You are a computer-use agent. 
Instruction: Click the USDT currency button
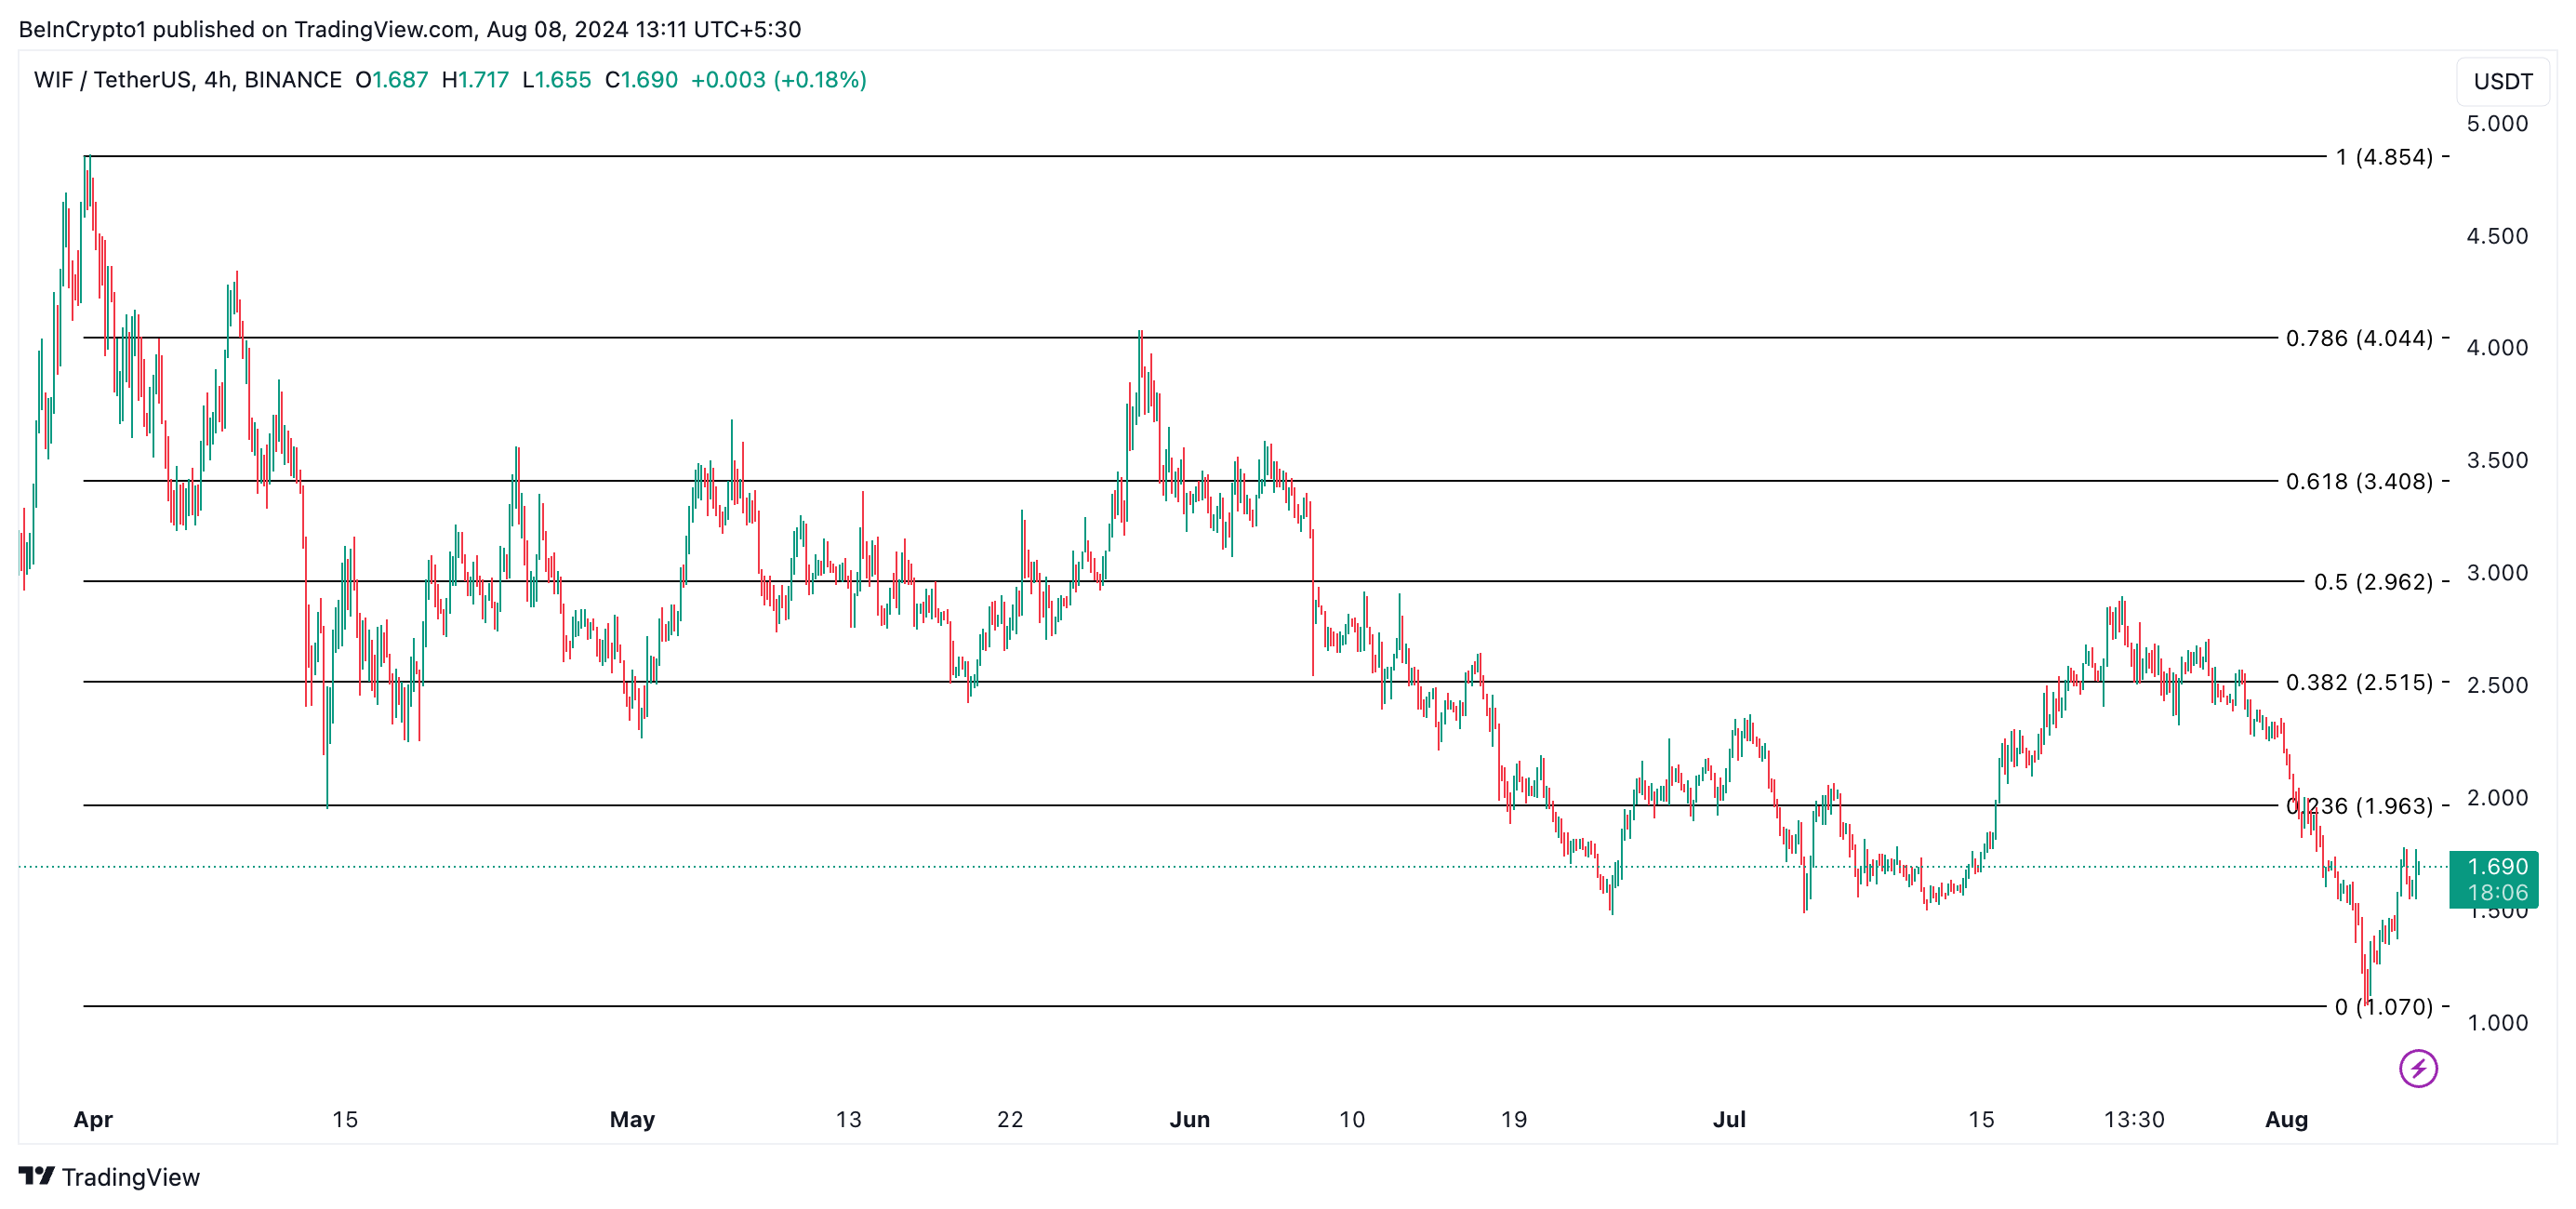2502,82
